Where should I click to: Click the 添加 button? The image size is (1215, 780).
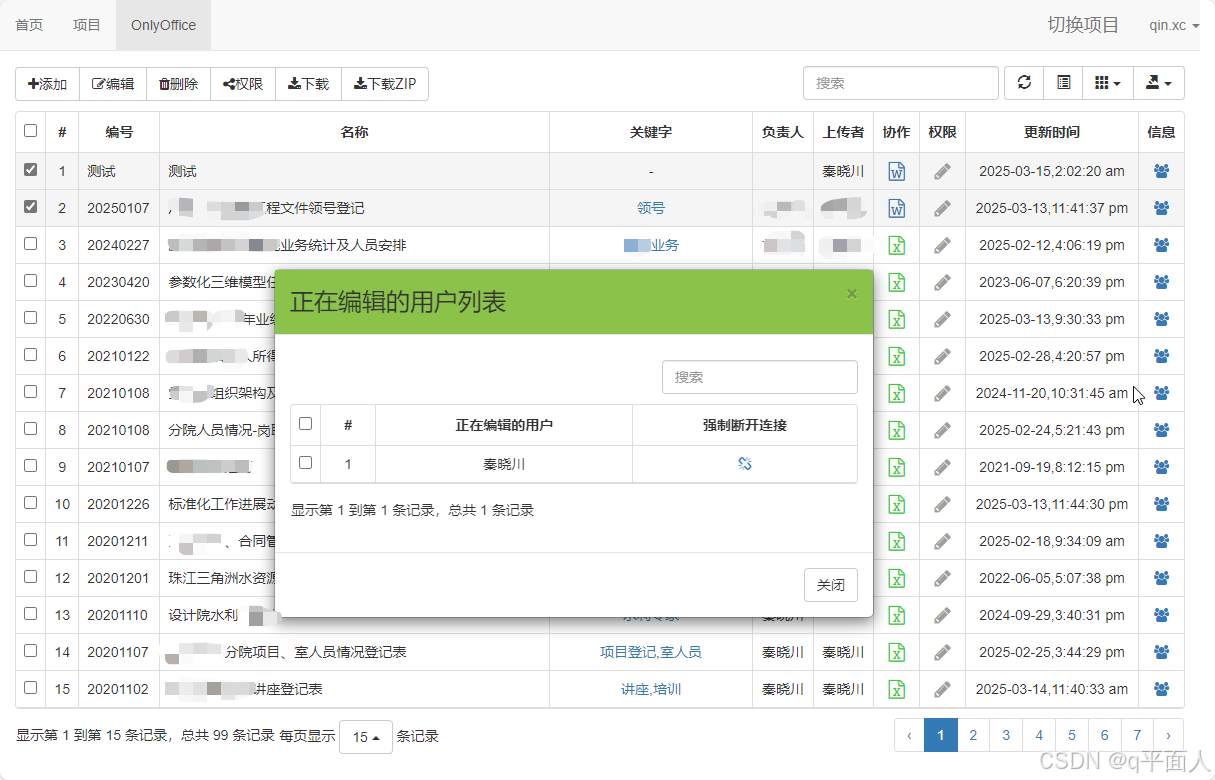(47, 84)
